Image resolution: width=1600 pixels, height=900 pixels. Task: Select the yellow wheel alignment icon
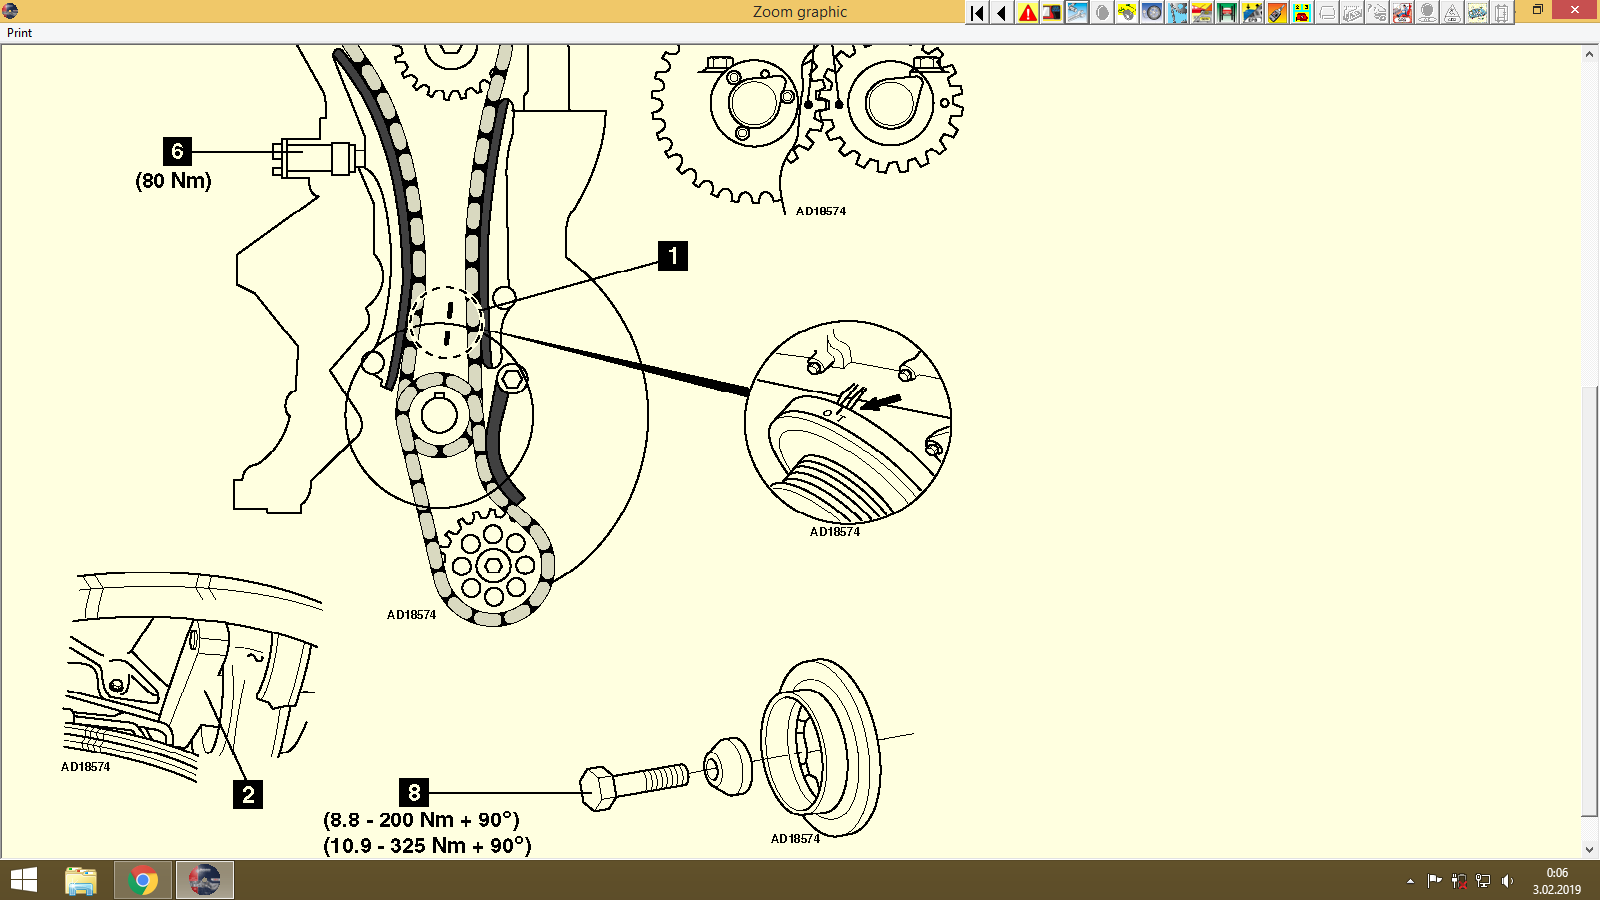(1128, 12)
